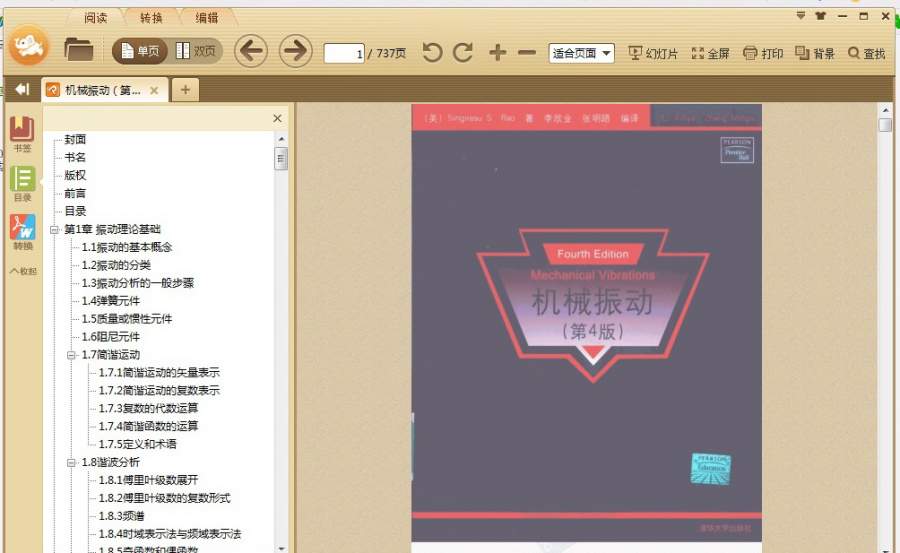Switch to double page view (双页)
The height and width of the screenshot is (553, 900).
(196, 51)
